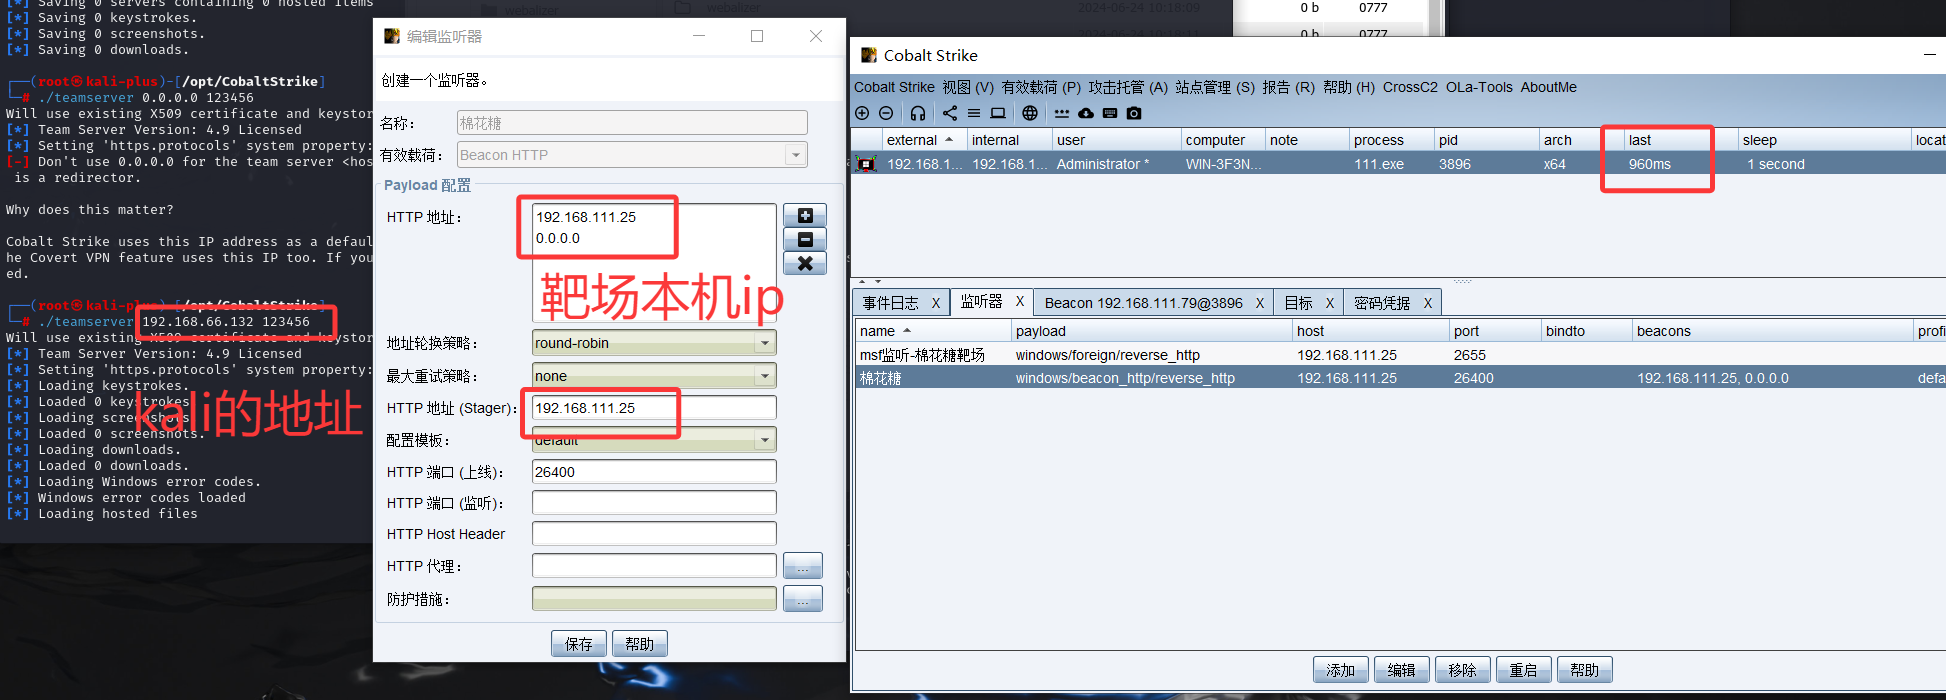
Task: Click the 重启 listener button
Action: 1524,670
